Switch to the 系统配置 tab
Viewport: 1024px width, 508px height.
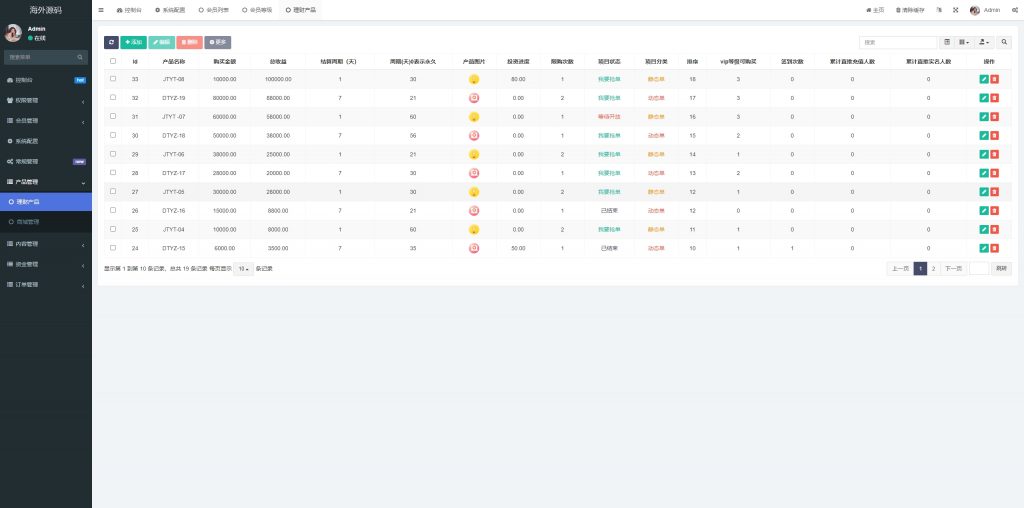170,10
